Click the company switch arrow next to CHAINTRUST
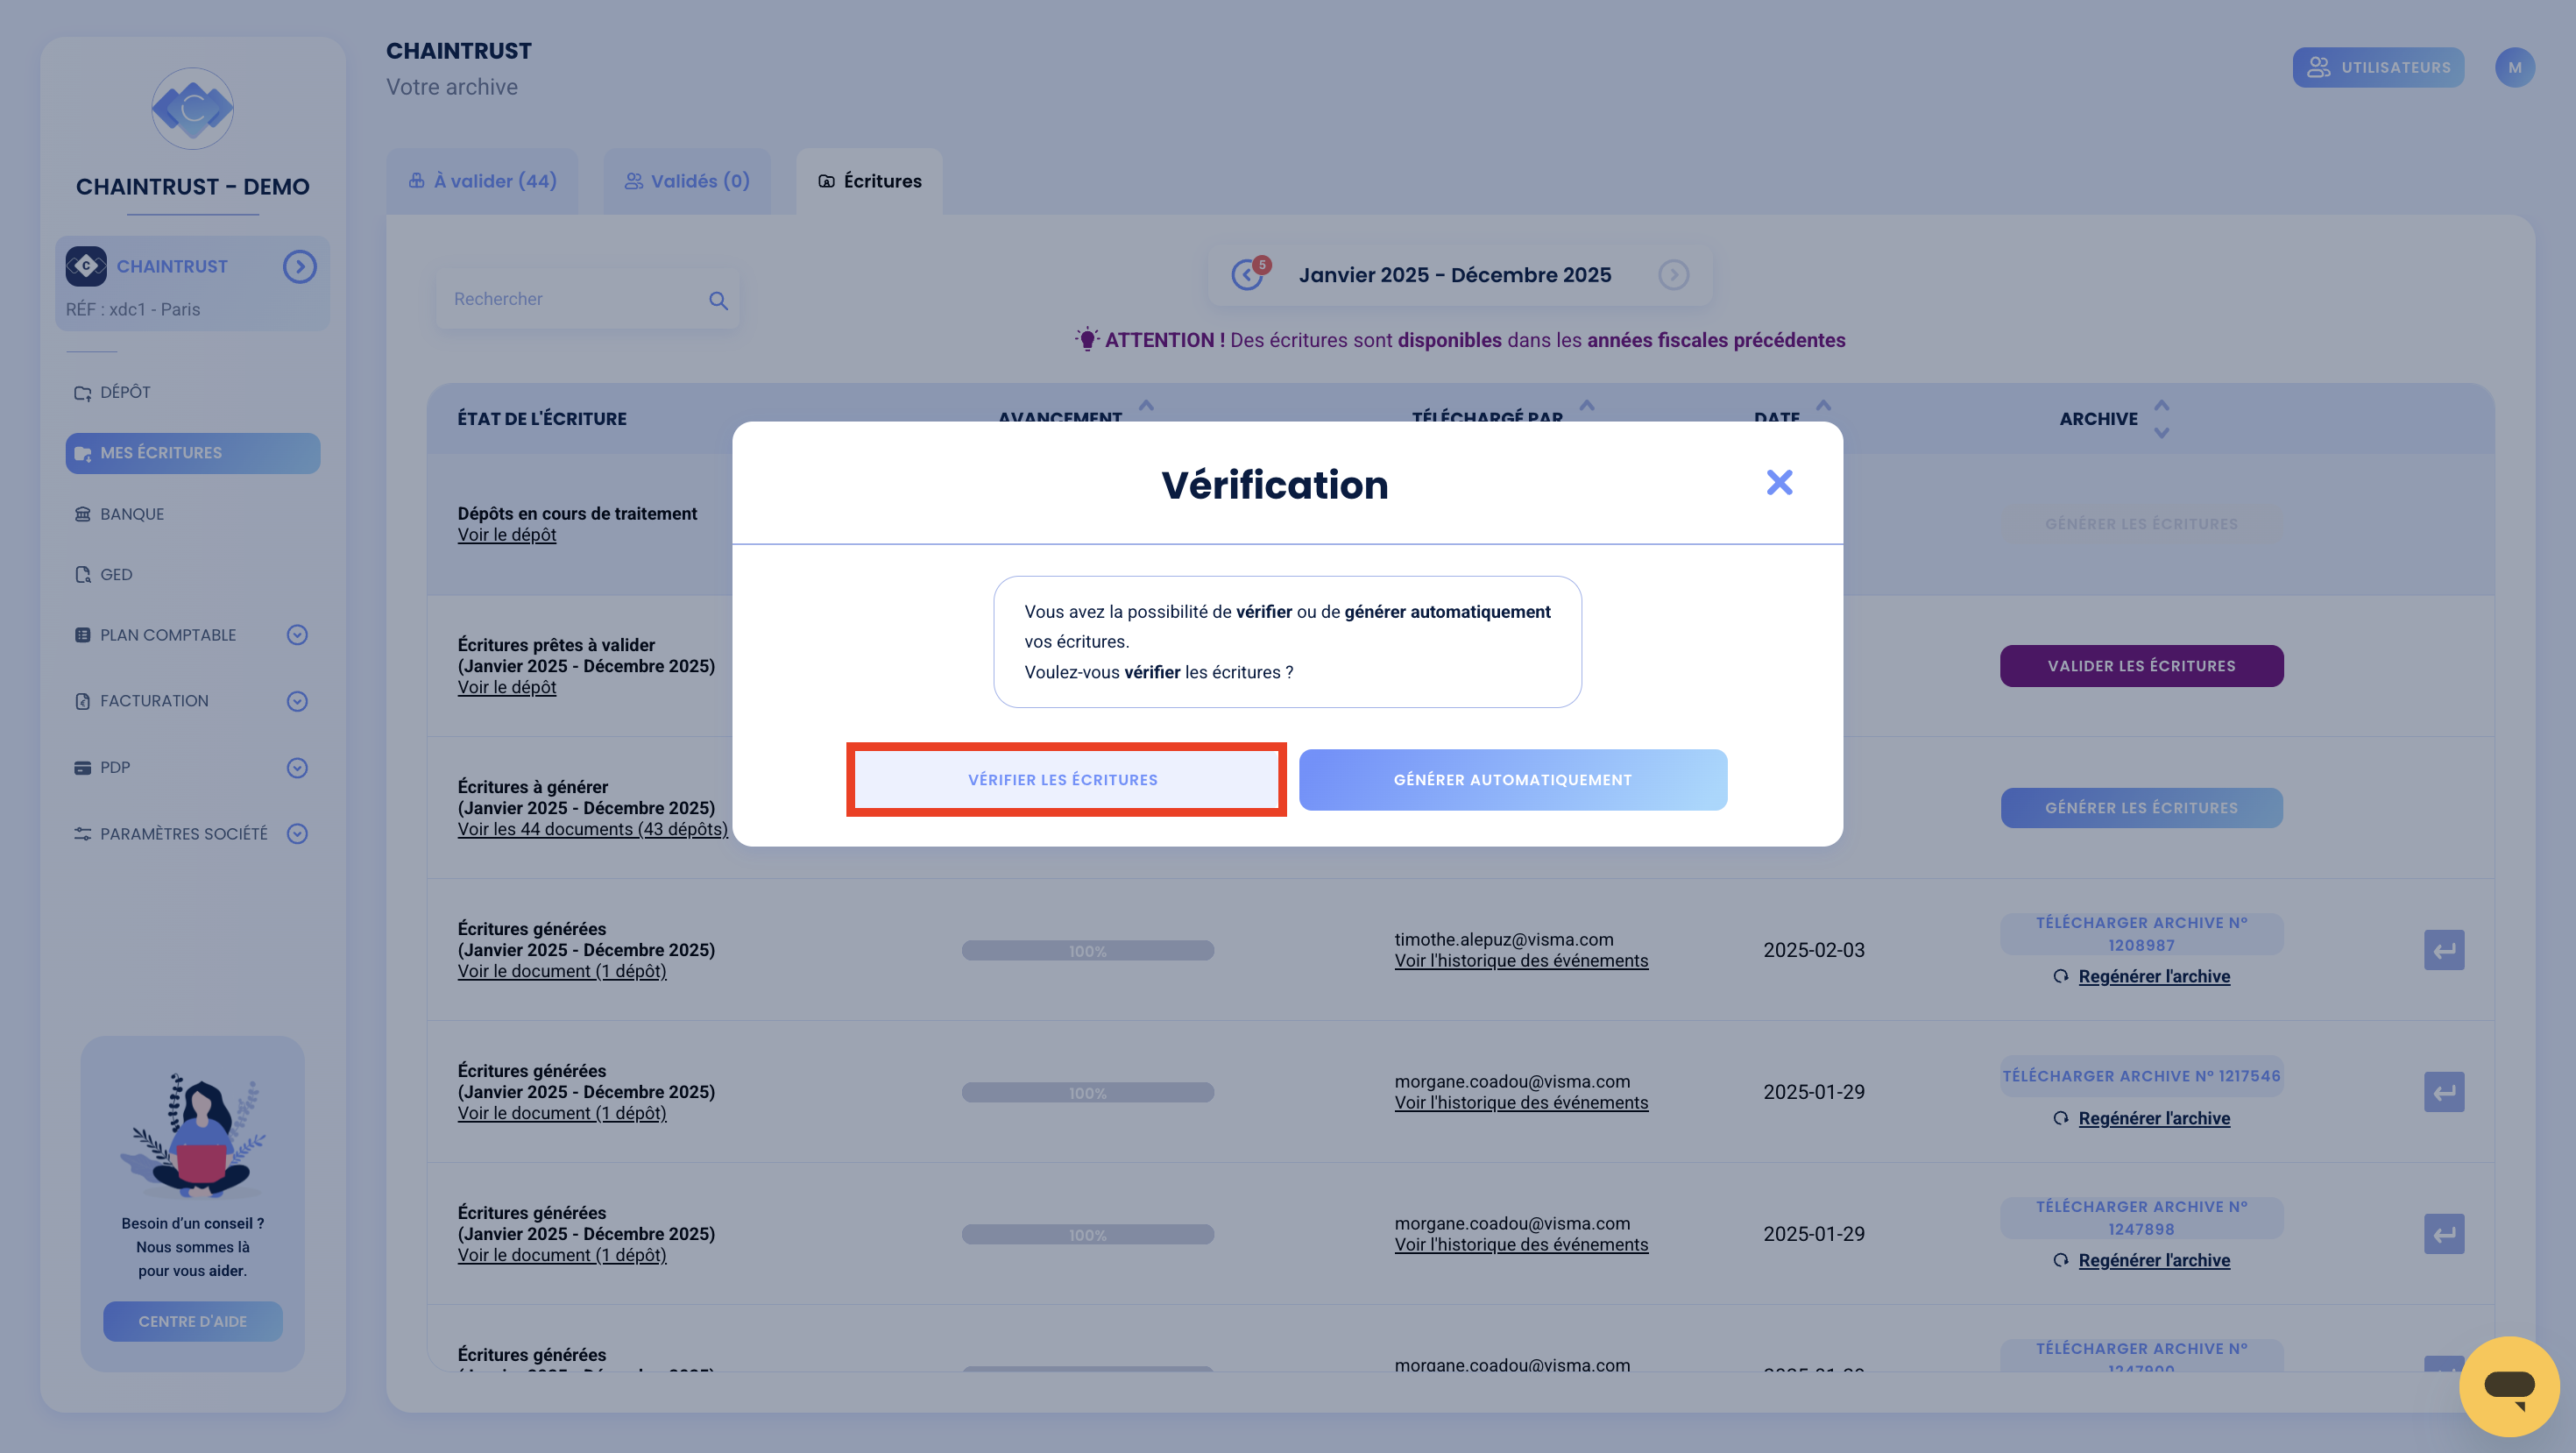Image resolution: width=2576 pixels, height=1453 pixels. point(299,266)
